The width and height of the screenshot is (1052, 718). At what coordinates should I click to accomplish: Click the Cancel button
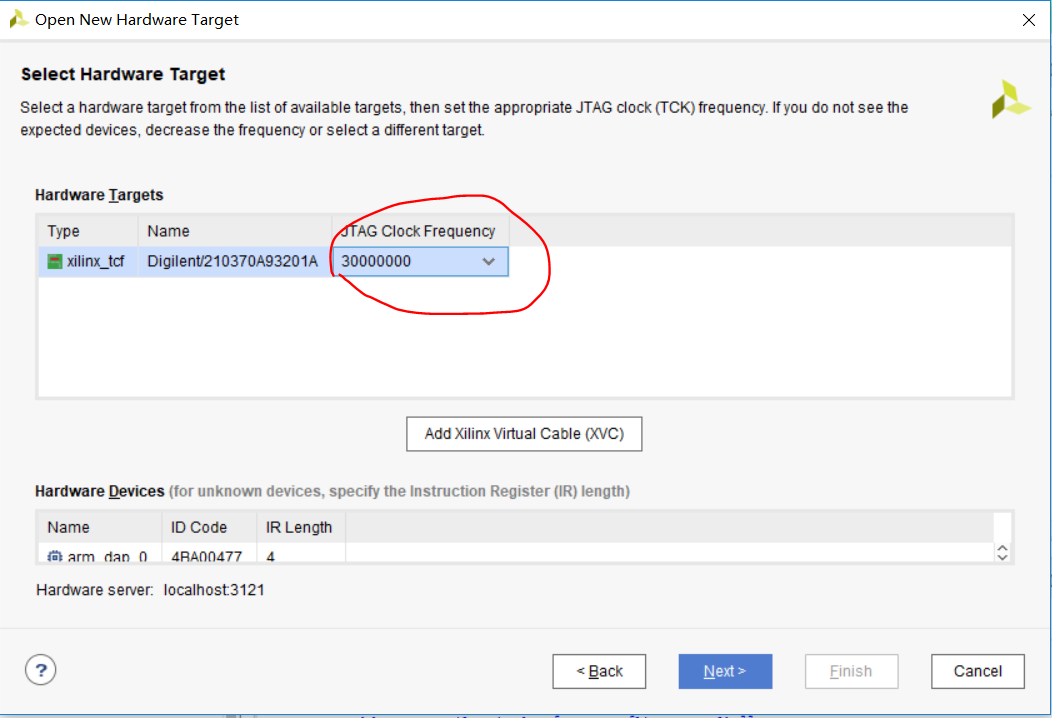pos(977,671)
